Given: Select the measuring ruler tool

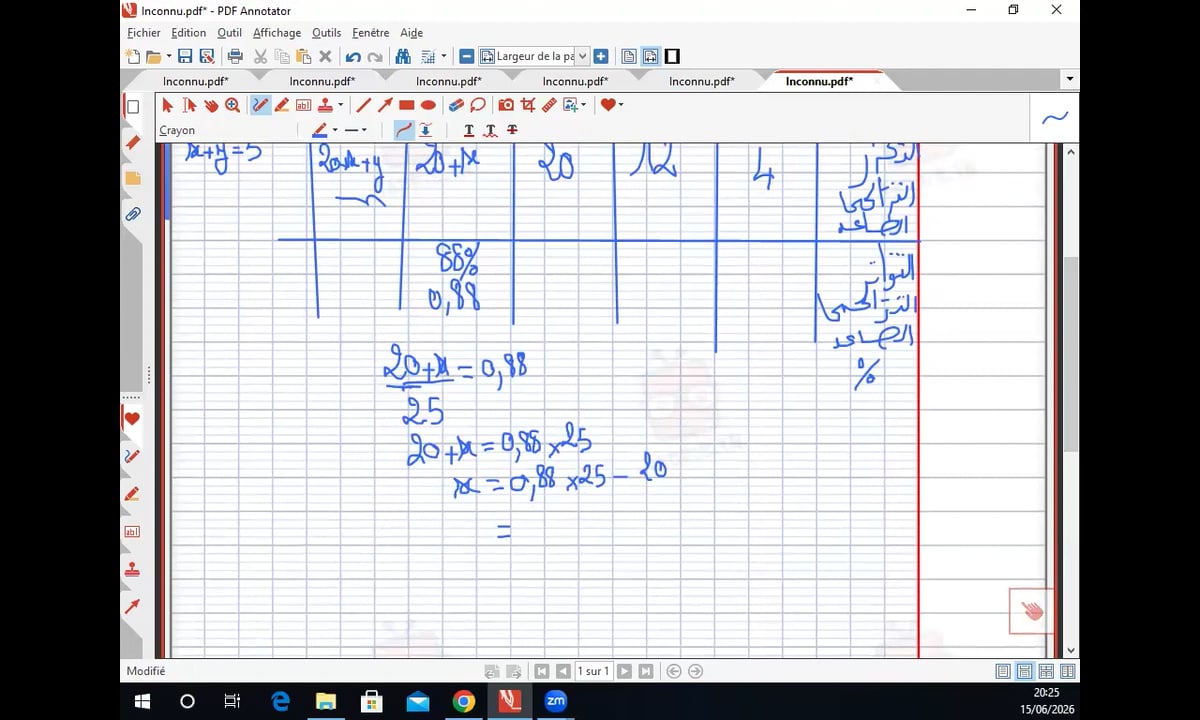Looking at the screenshot, I should click(x=549, y=104).
